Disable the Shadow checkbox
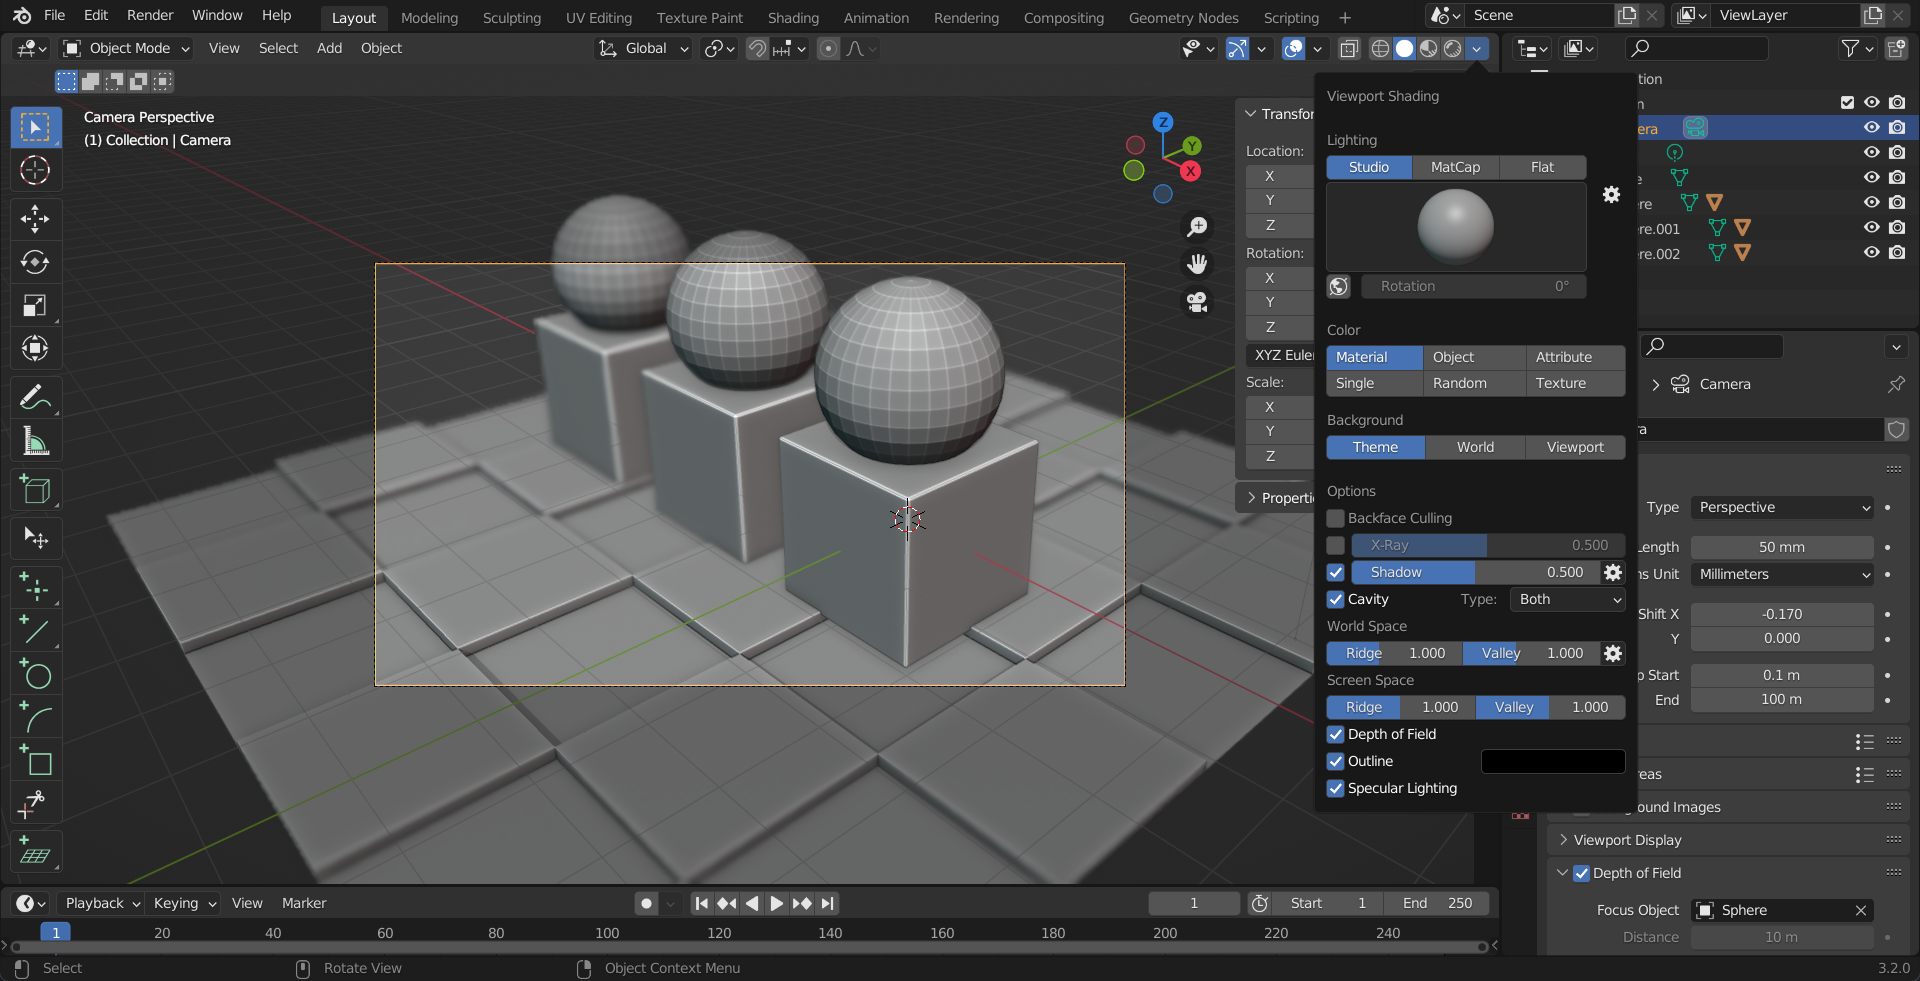Image resolution: width=1920 pixels, height=981 pixels. [x=1336, y=573]
